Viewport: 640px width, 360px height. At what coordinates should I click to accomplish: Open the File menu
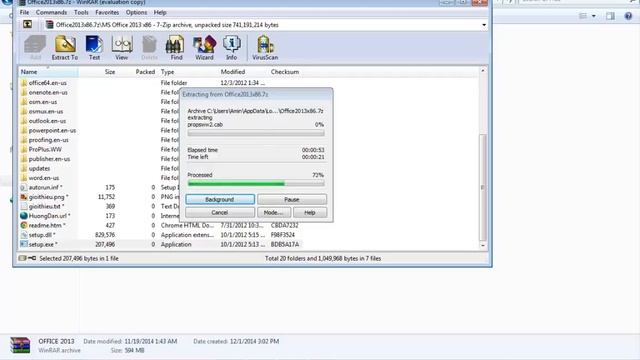coord(24,13)
